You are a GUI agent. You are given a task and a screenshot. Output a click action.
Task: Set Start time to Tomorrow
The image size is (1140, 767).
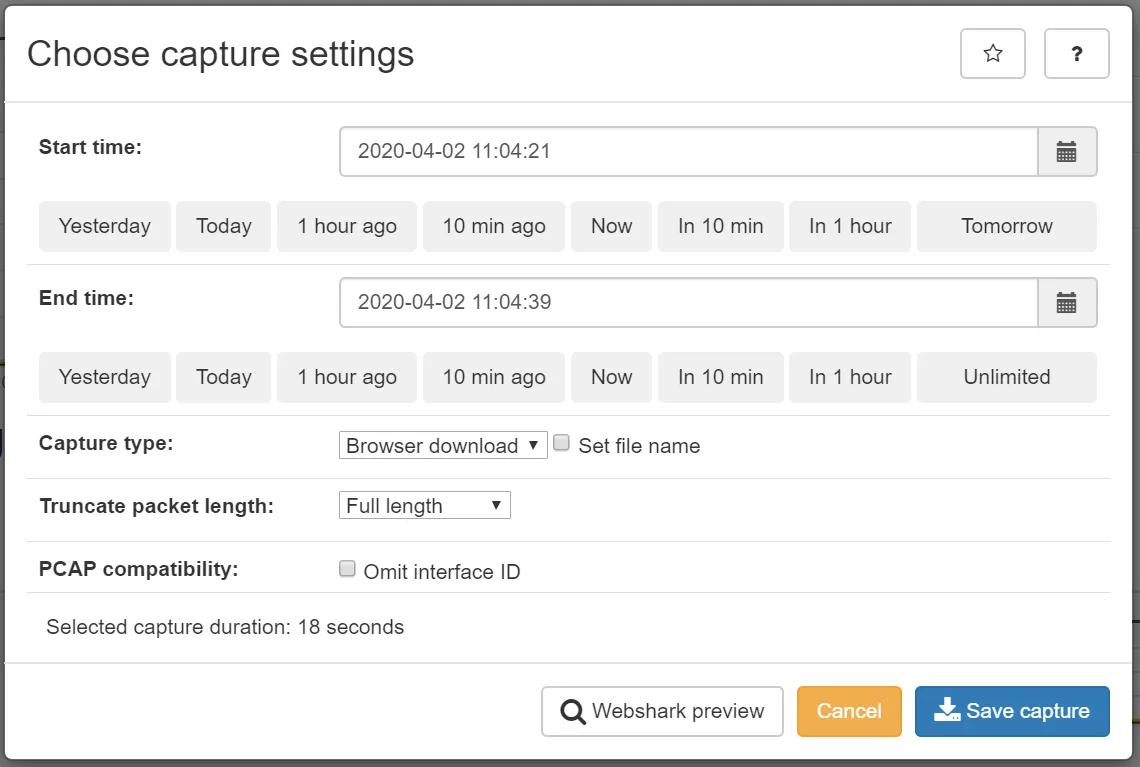[x=1006, y=227]
